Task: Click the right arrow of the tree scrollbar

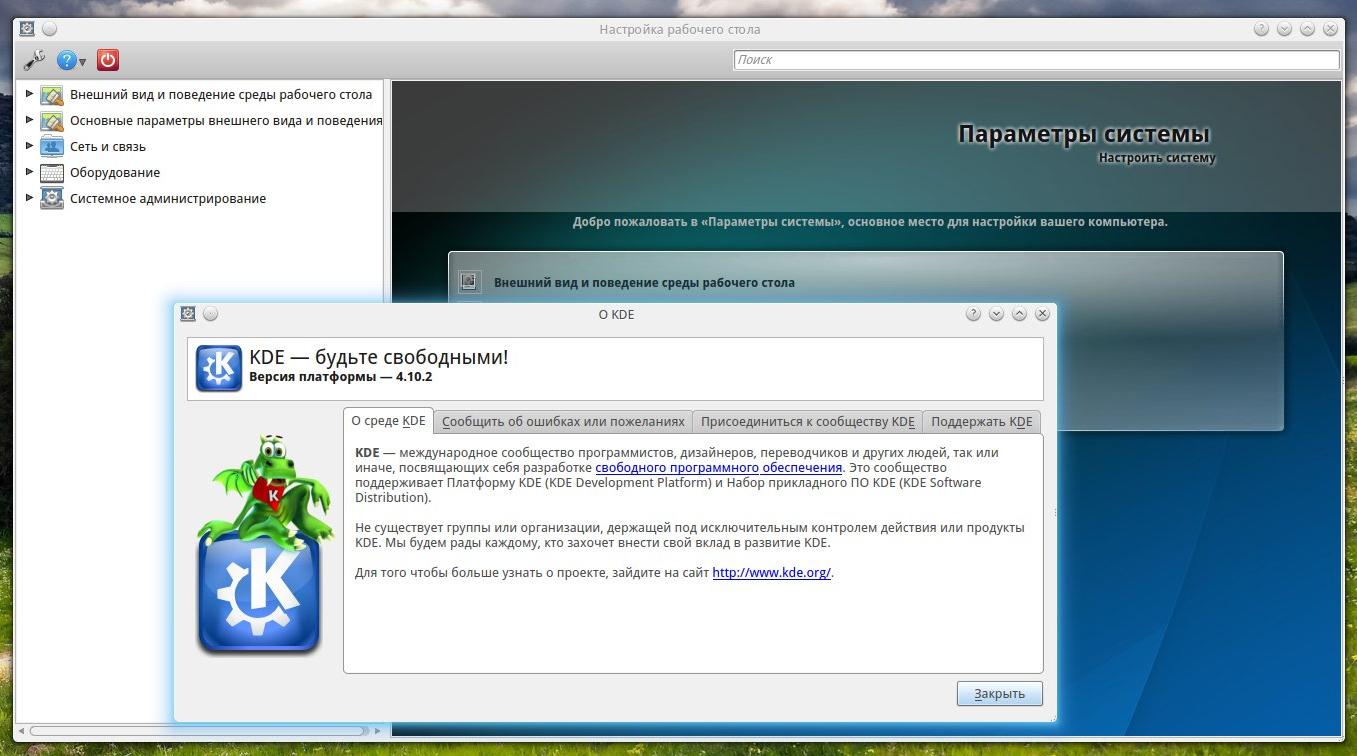Action: pyautogui.click(x=378, y=731)
